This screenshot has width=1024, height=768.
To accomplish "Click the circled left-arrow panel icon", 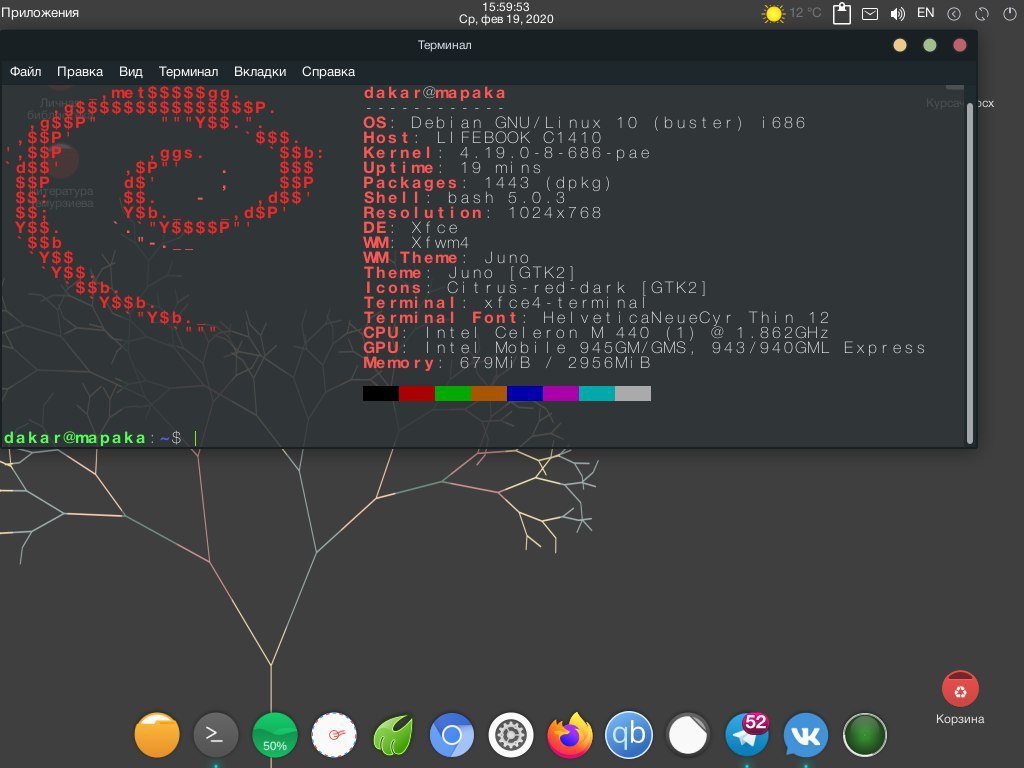I will pyautogui.click(x=954, y=14).
